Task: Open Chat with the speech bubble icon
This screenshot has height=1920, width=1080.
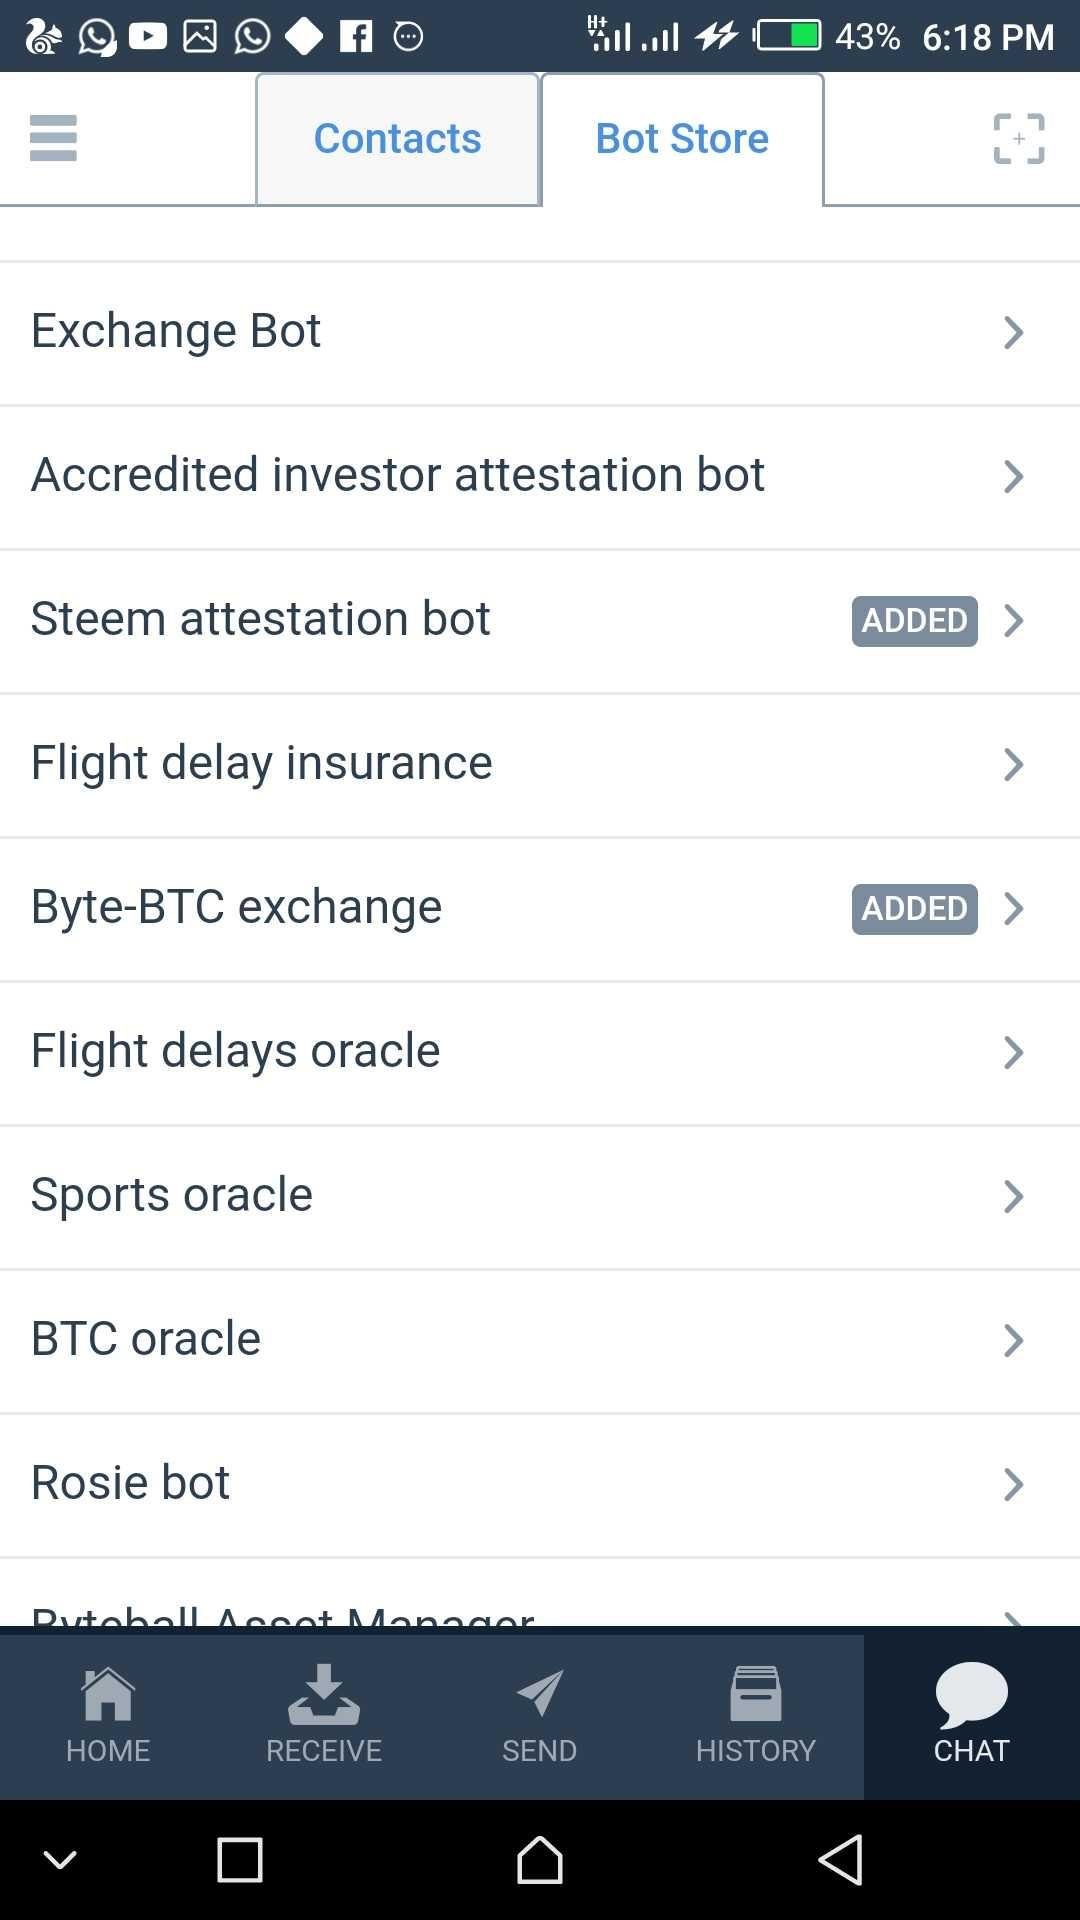Action: point(971,1694)
